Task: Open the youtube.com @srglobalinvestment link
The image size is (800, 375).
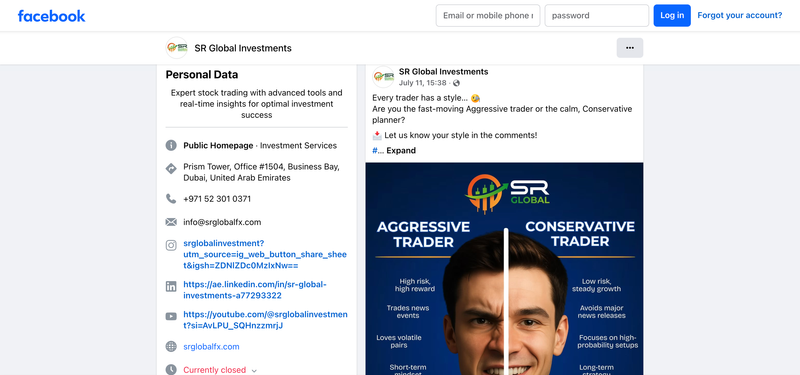Action: (x=265, y=320)
